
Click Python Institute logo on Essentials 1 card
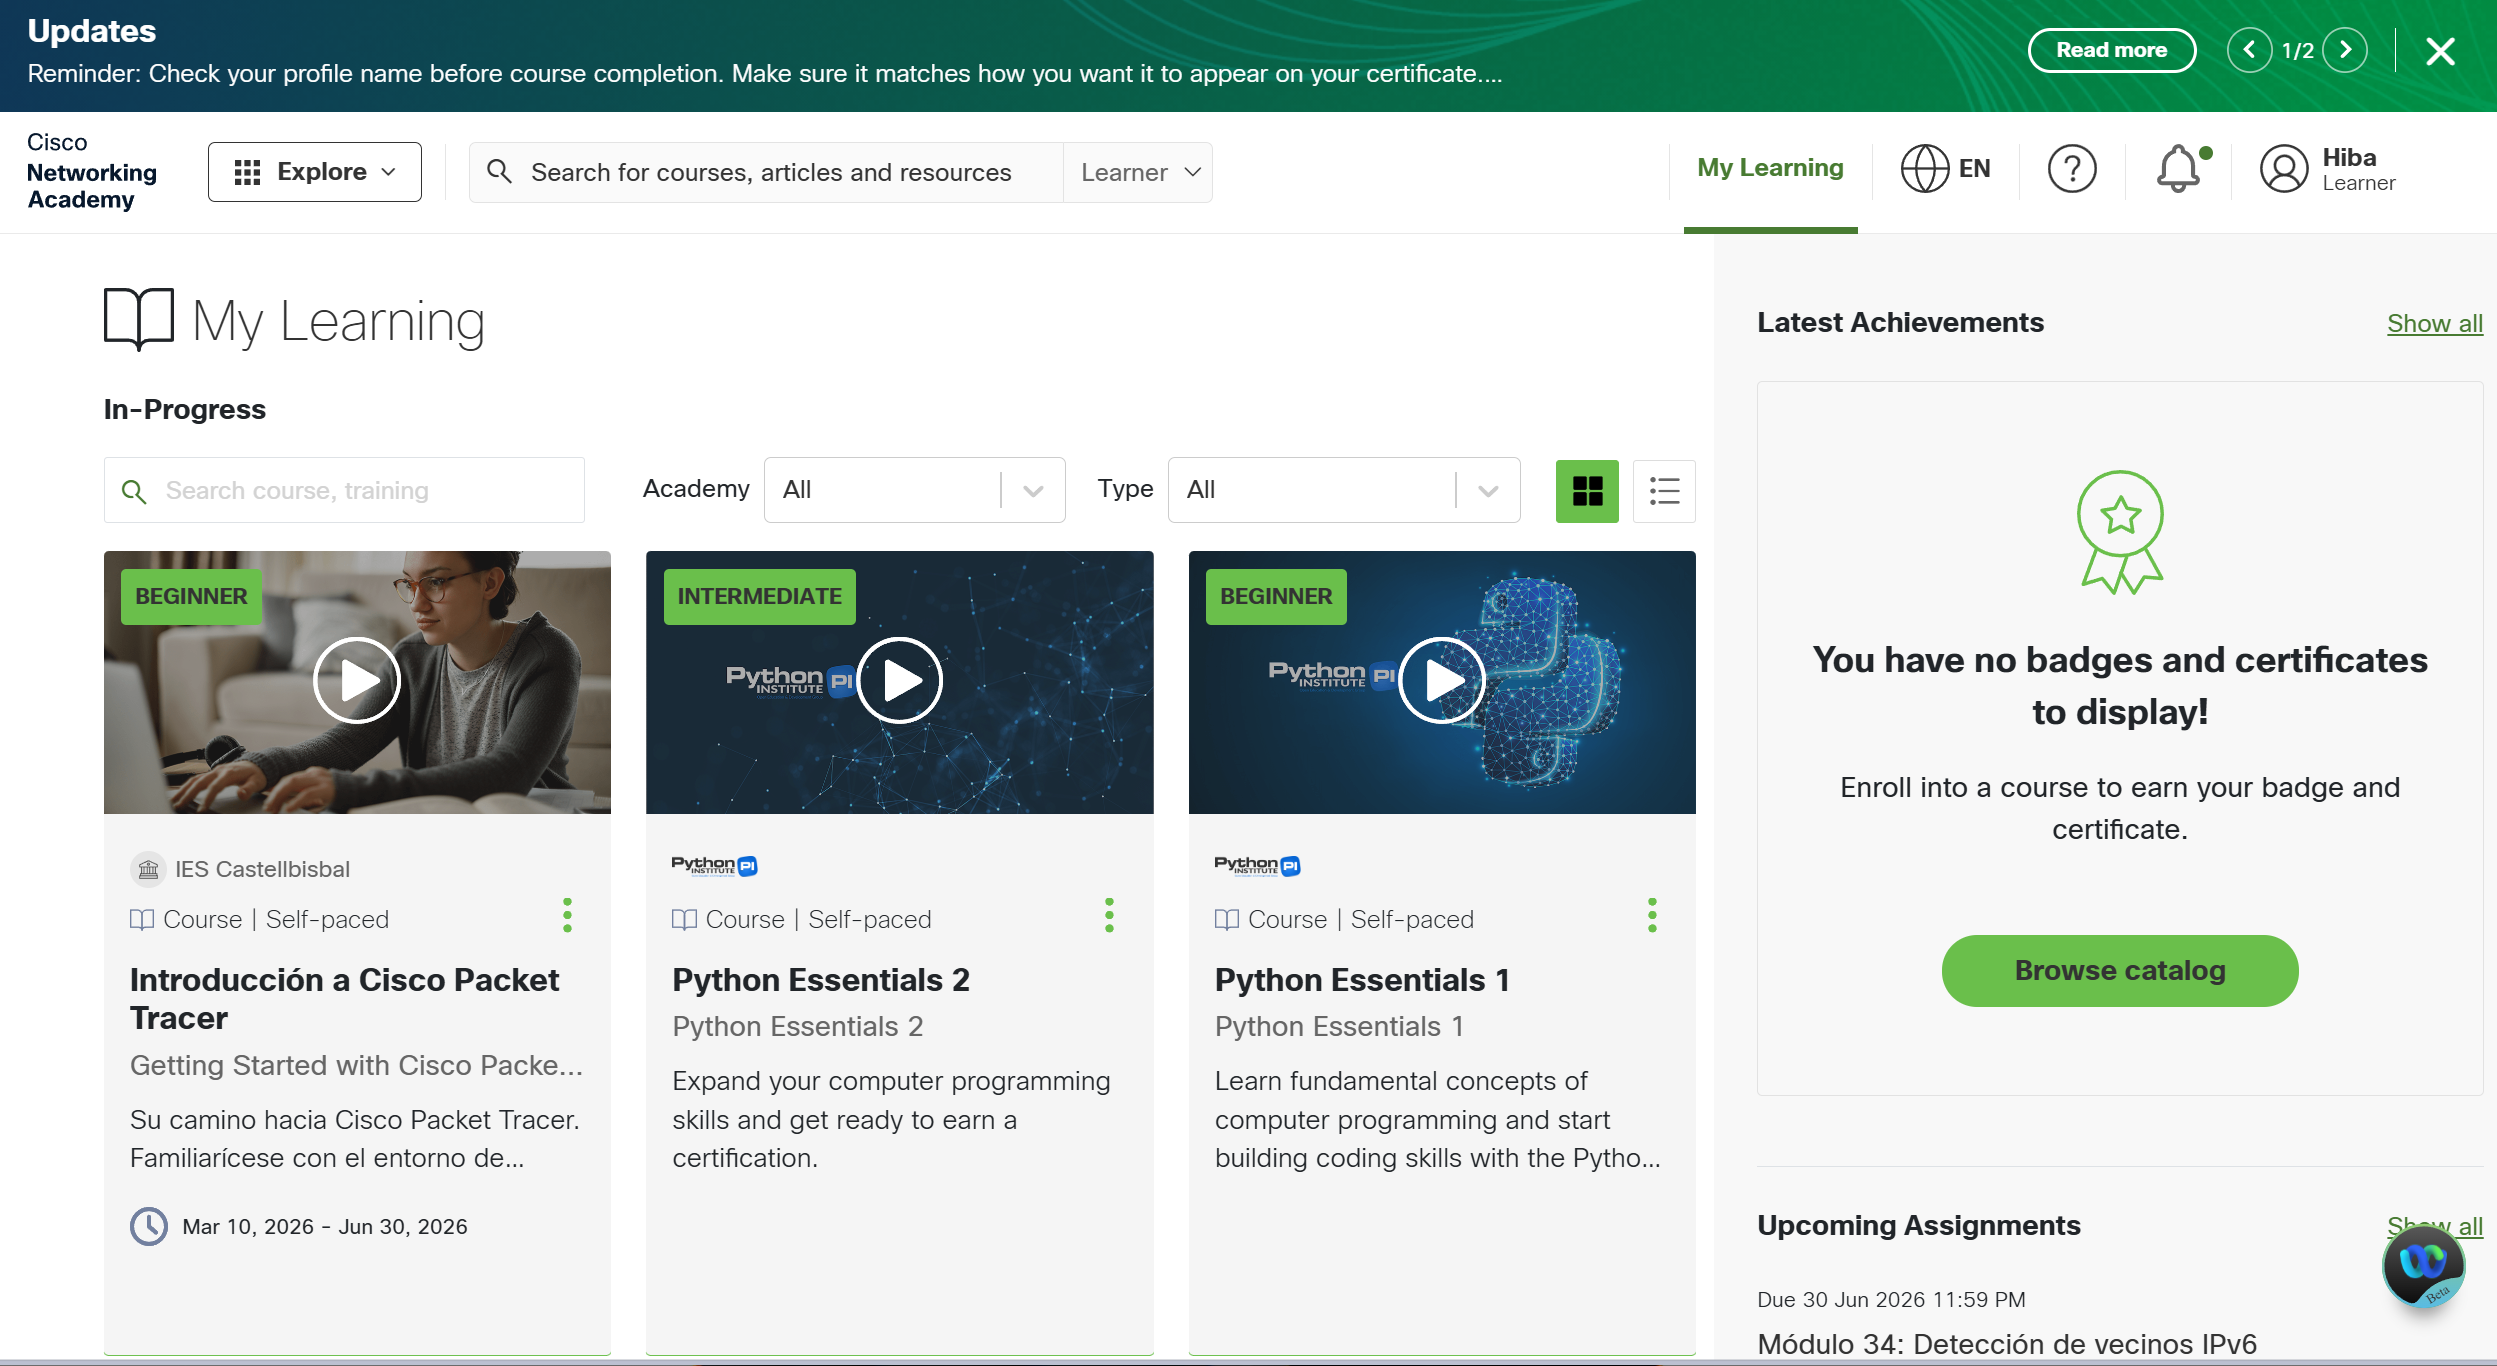point(1257,866)
